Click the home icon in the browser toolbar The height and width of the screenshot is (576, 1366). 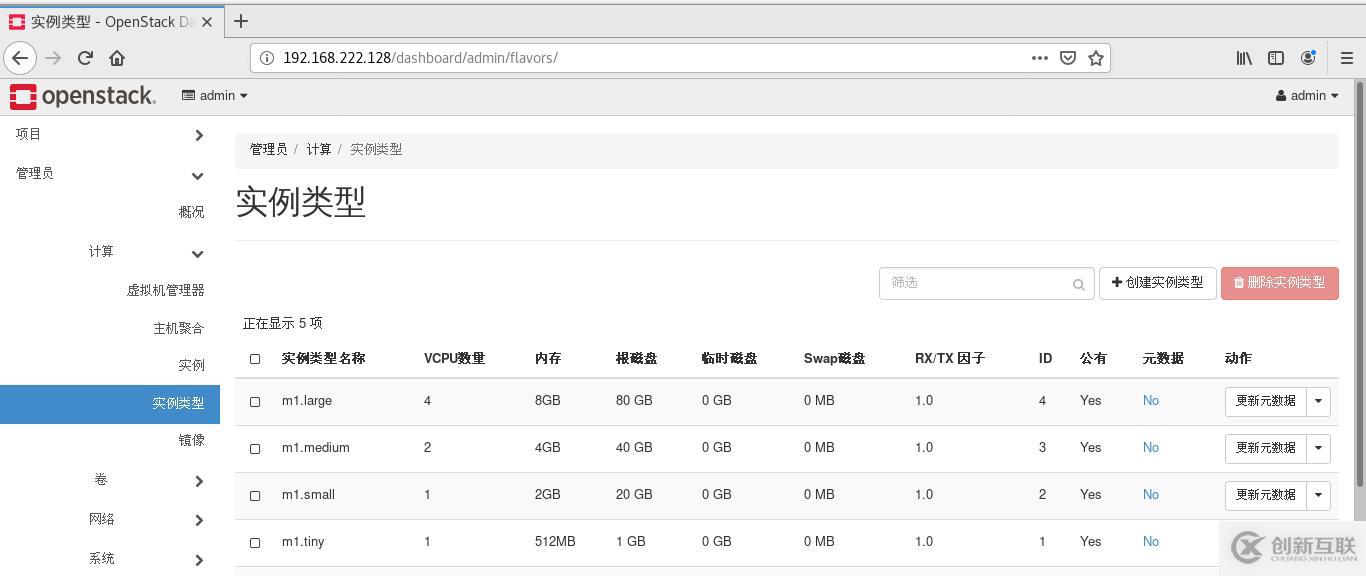click(117, 57)
